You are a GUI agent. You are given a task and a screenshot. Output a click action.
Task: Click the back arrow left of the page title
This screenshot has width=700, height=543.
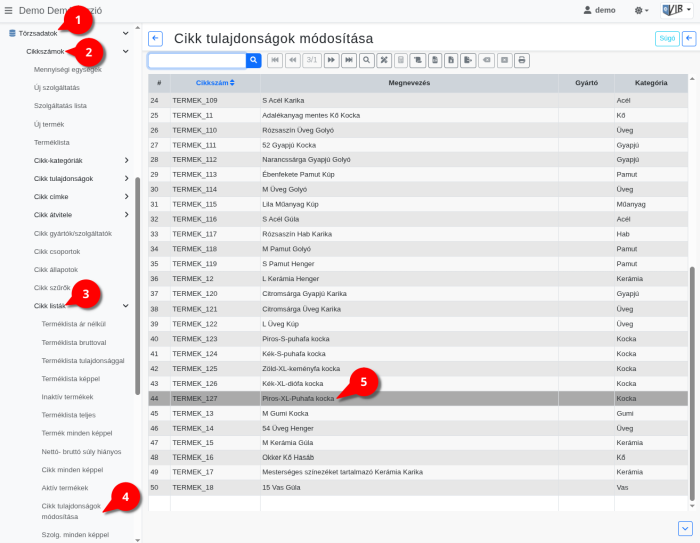pos(155,38)
